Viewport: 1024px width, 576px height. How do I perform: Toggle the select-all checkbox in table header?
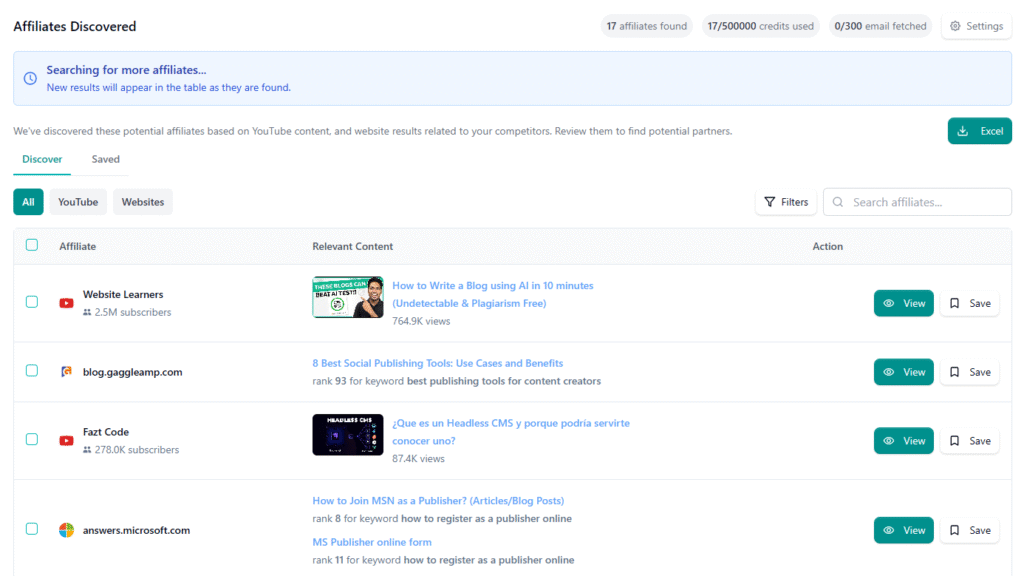[32, 245]
